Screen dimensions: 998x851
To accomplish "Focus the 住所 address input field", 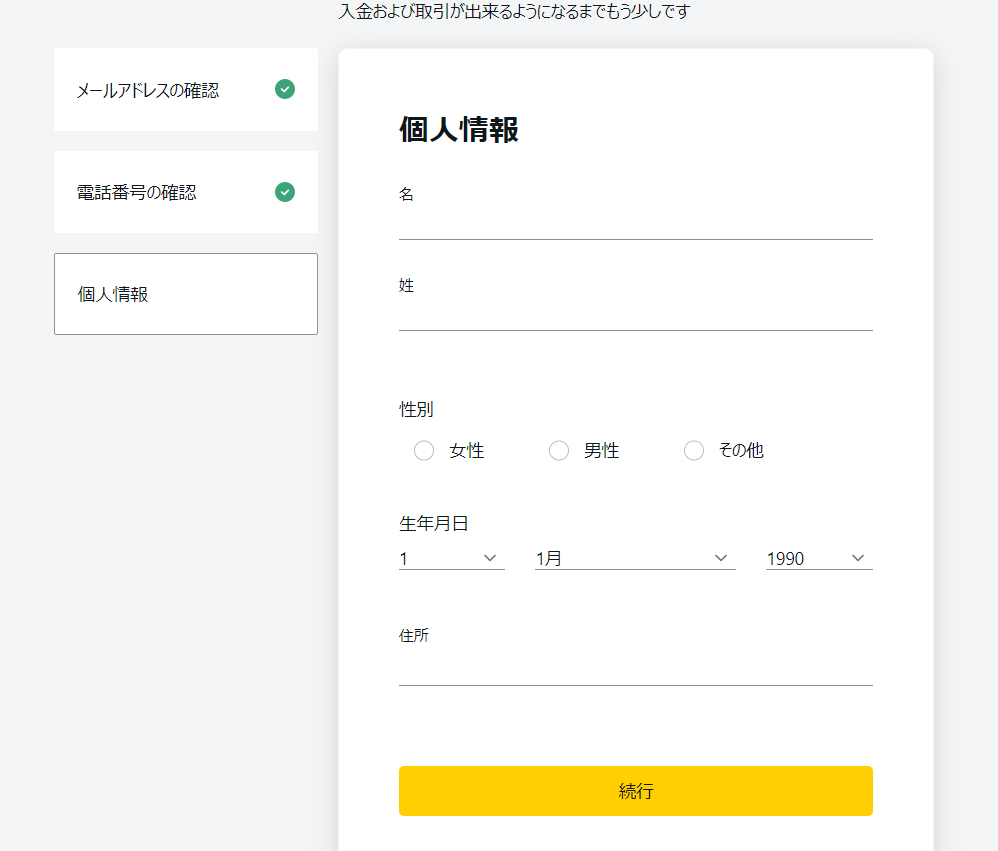I will tap(635, 670).
